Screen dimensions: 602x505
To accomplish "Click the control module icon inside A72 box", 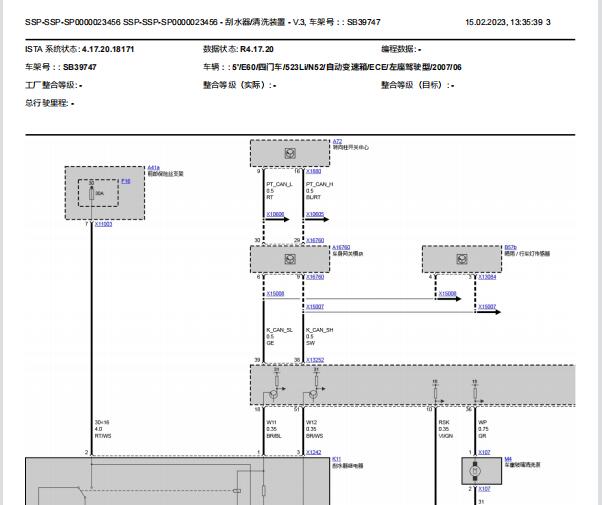I will tap(290, 153).
